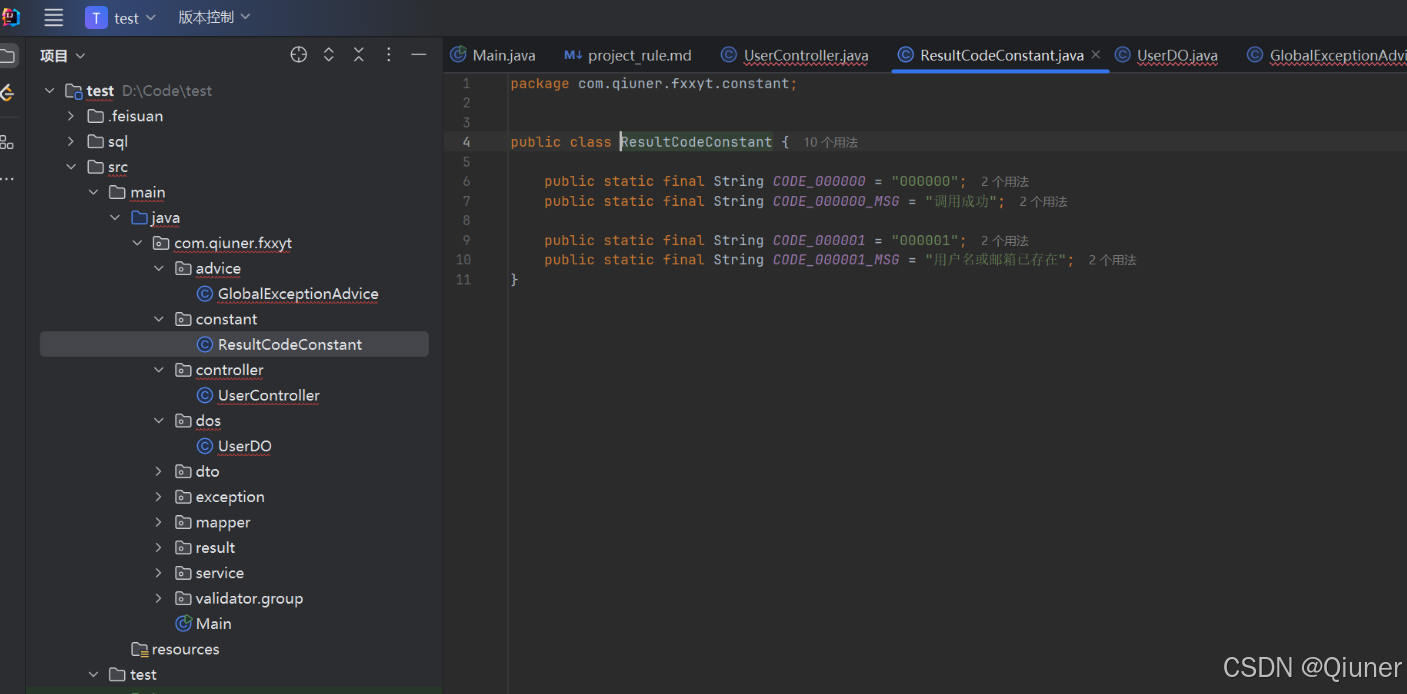Expand the validator.group package

159,599
